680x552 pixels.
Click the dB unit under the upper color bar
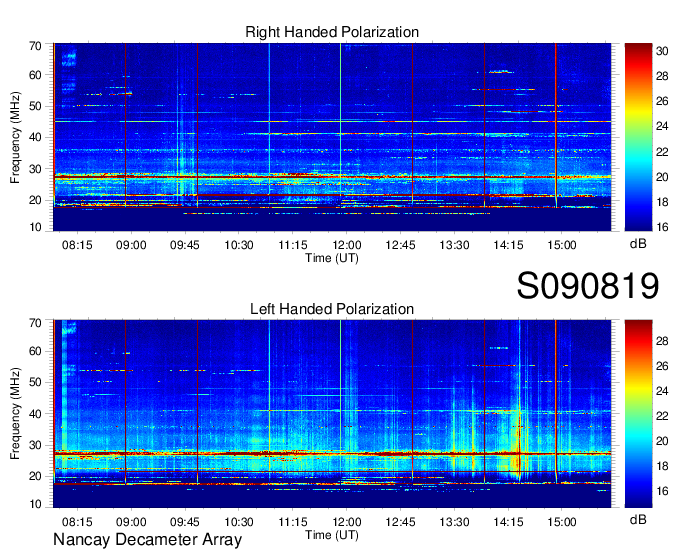click(638, 244)
